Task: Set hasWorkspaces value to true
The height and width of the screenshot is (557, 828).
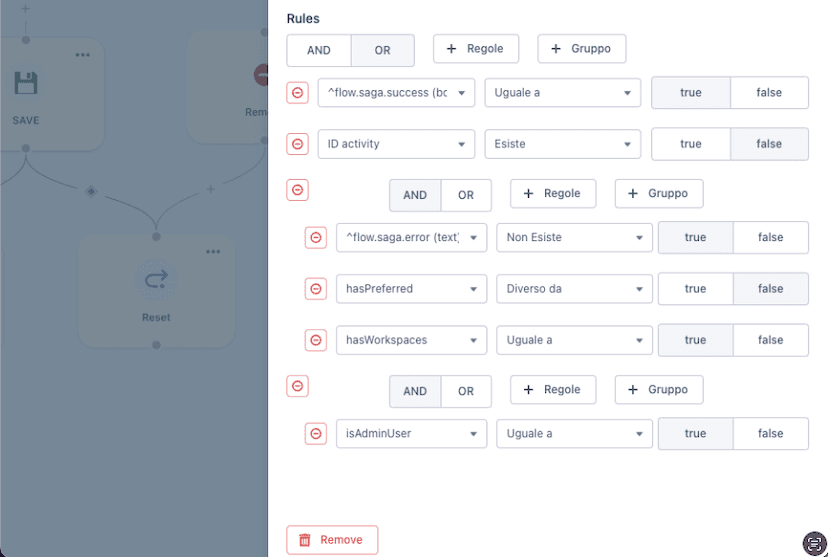Action: point(695,340)
